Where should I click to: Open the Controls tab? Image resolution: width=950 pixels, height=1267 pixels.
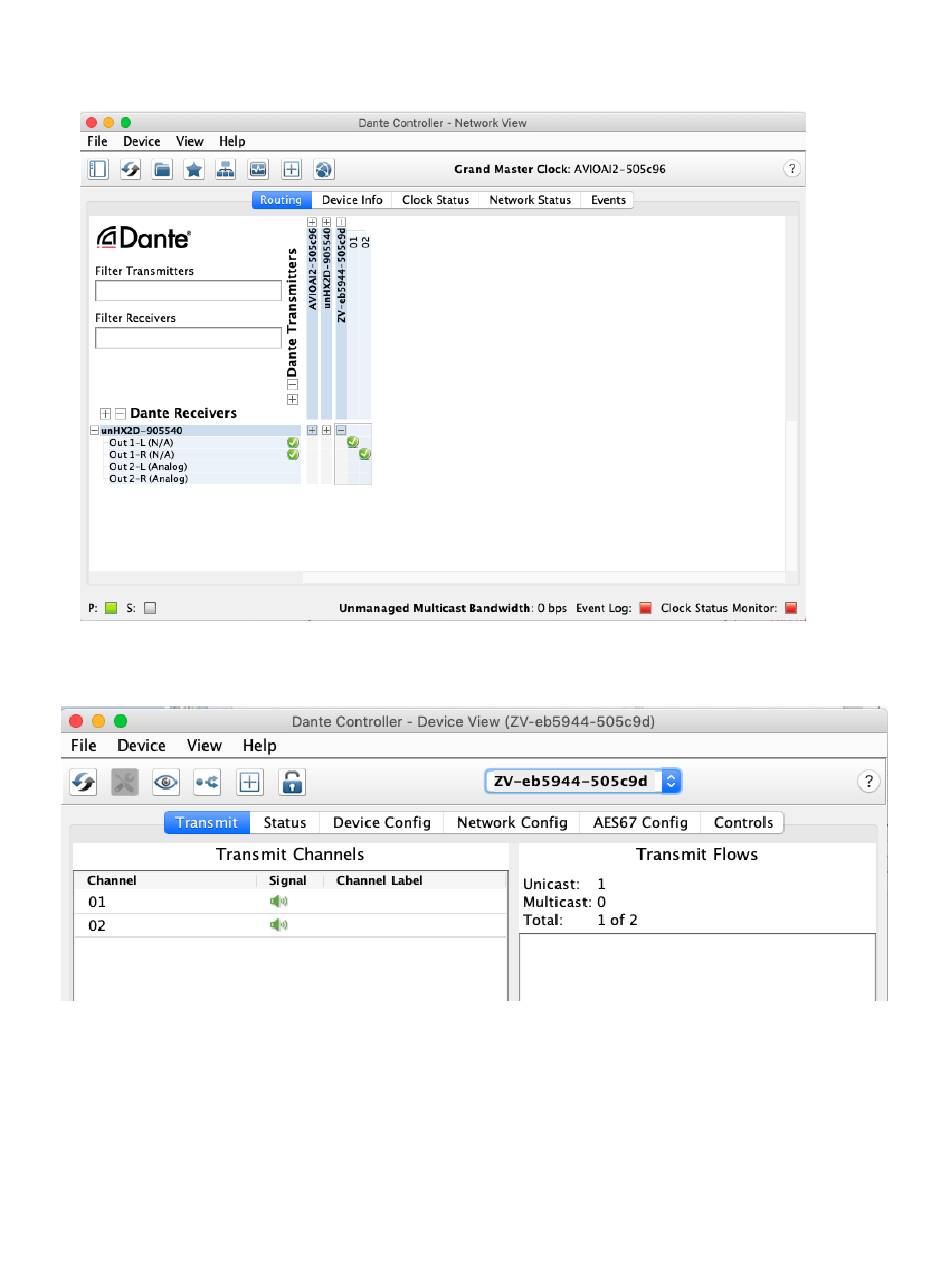tap(743, 822)
